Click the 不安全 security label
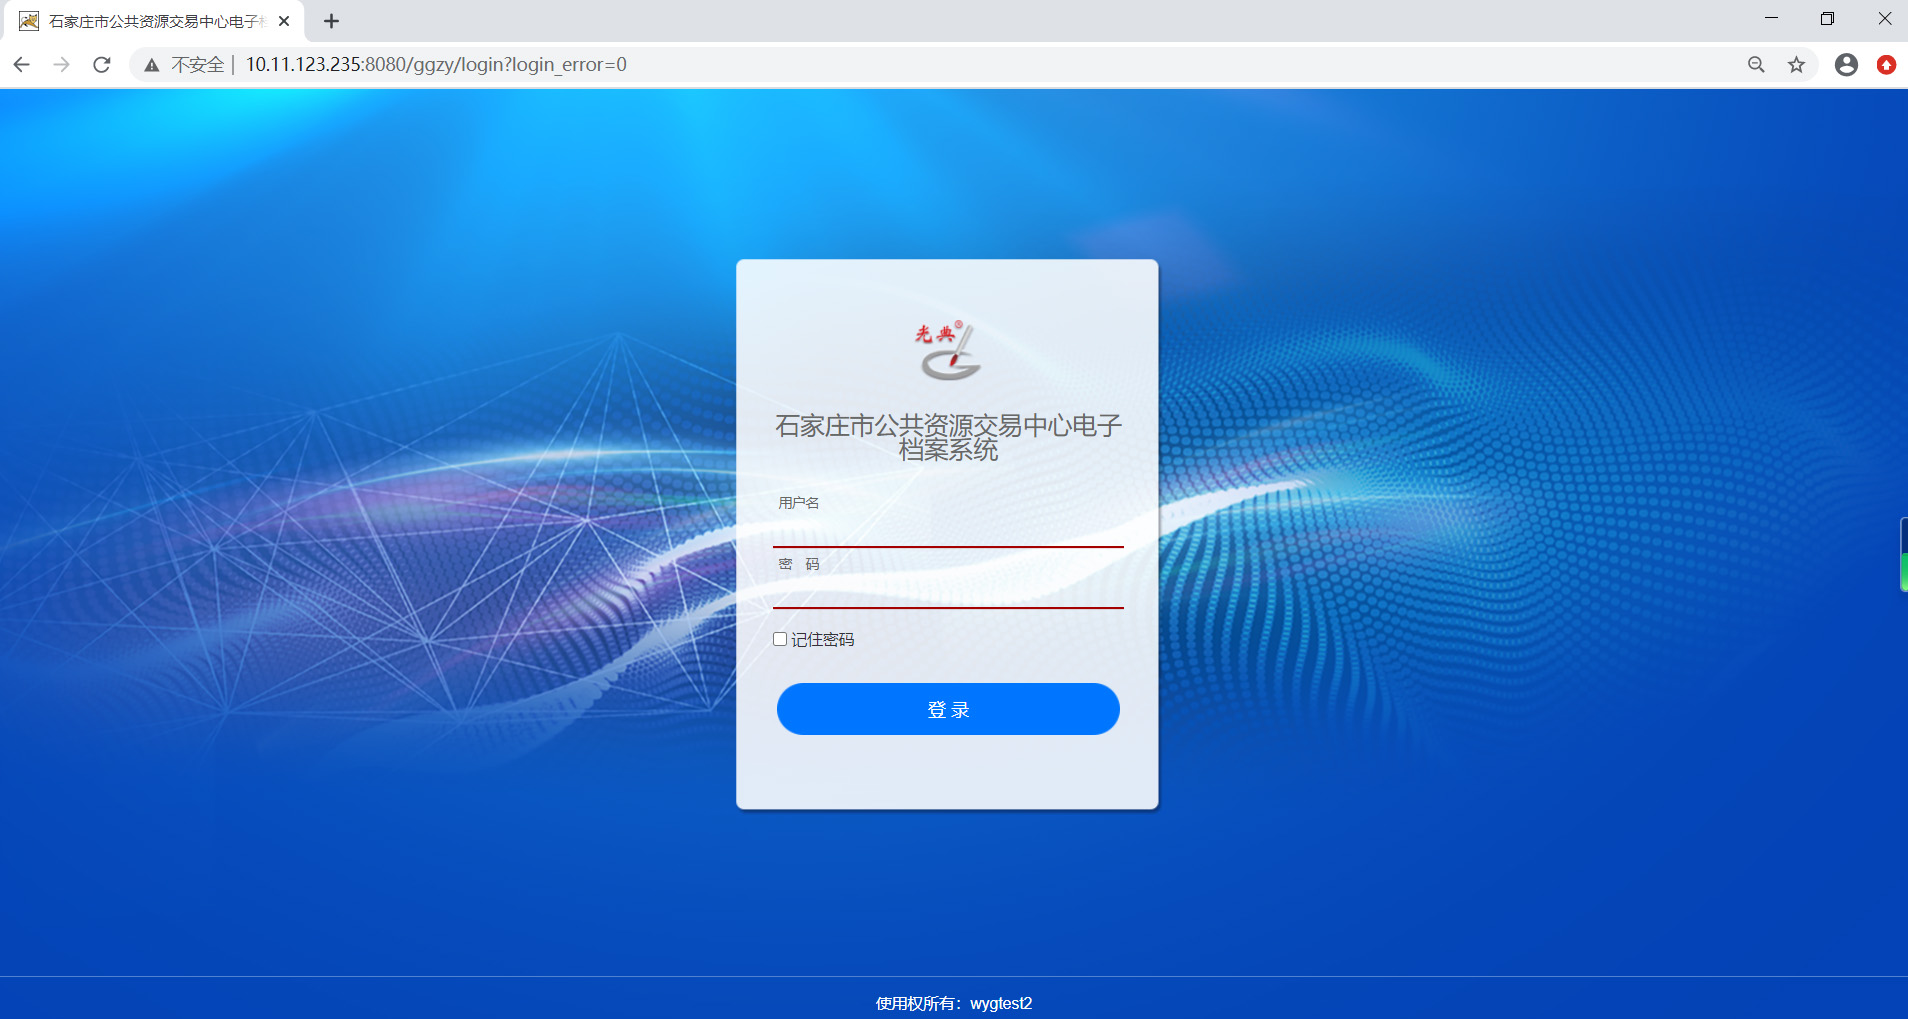1908x1019 pixels. pos(198,65)
